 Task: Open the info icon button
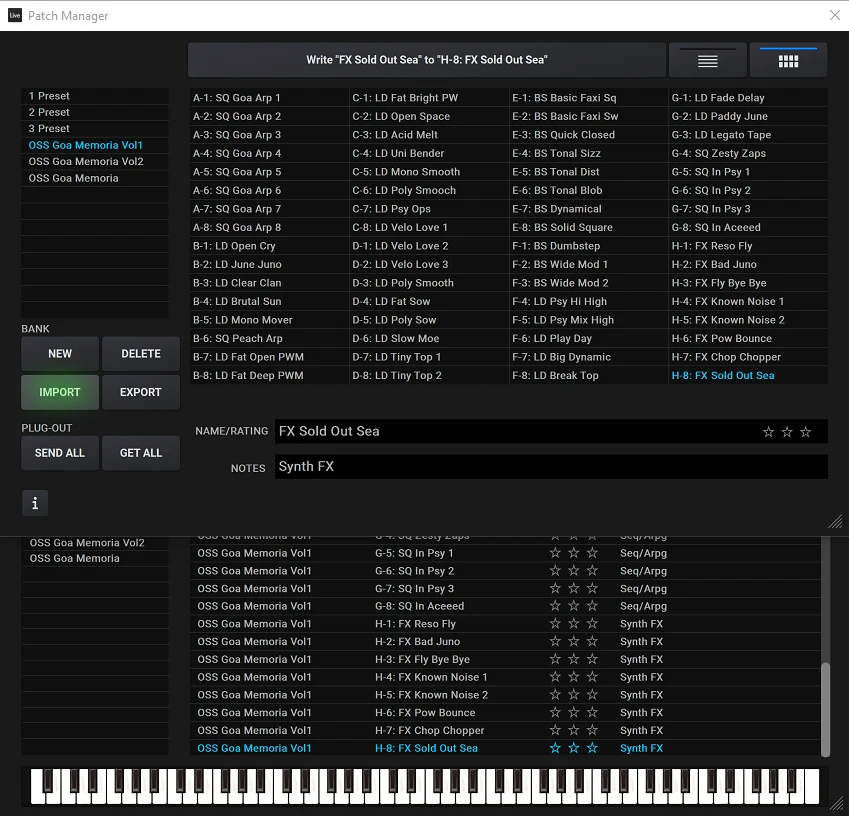point(35,504)
